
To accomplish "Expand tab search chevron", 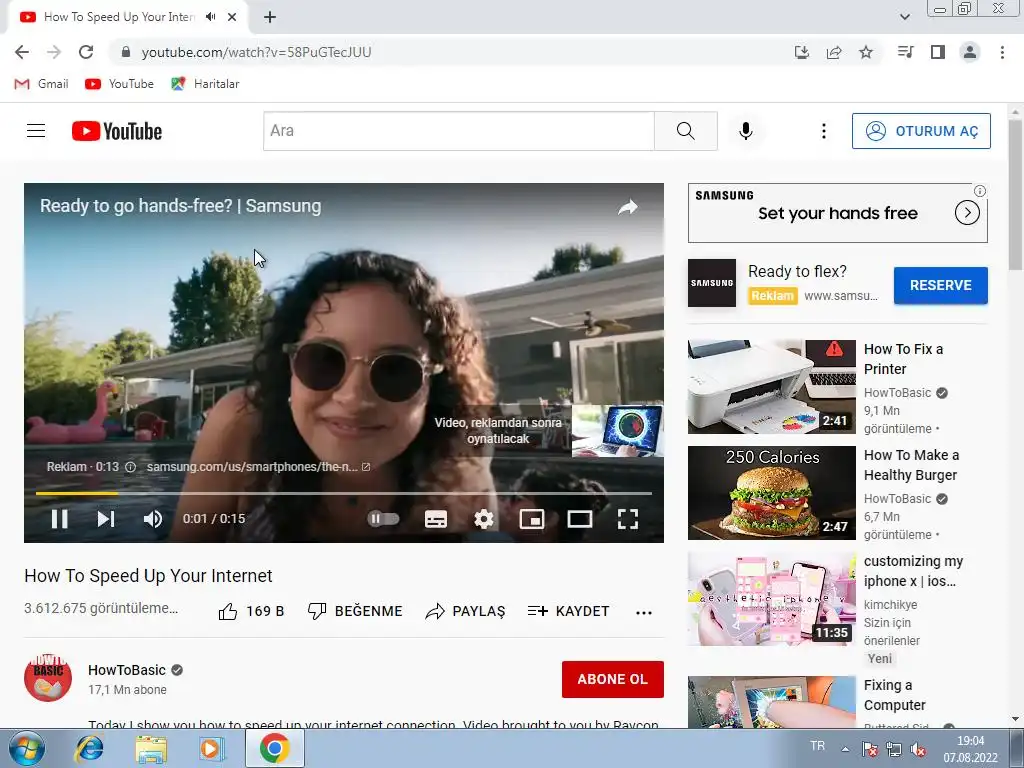I will [904, 17].
